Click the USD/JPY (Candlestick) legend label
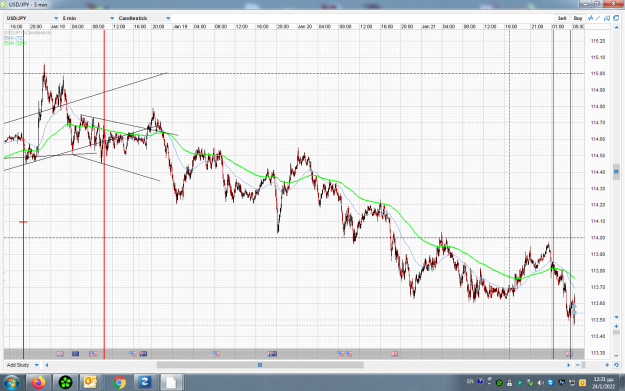 coord(28,33)
